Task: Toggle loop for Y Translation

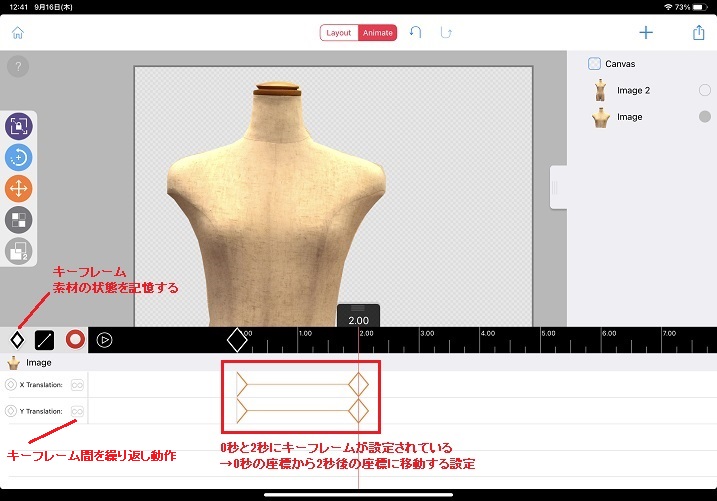Action: 76,411
